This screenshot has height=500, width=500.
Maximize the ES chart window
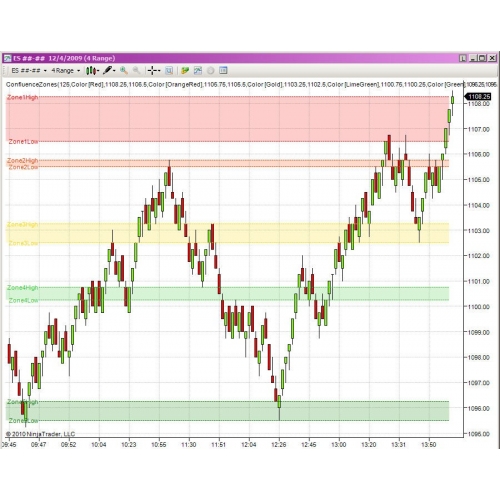pyautogui.click(x=482, y=58)
